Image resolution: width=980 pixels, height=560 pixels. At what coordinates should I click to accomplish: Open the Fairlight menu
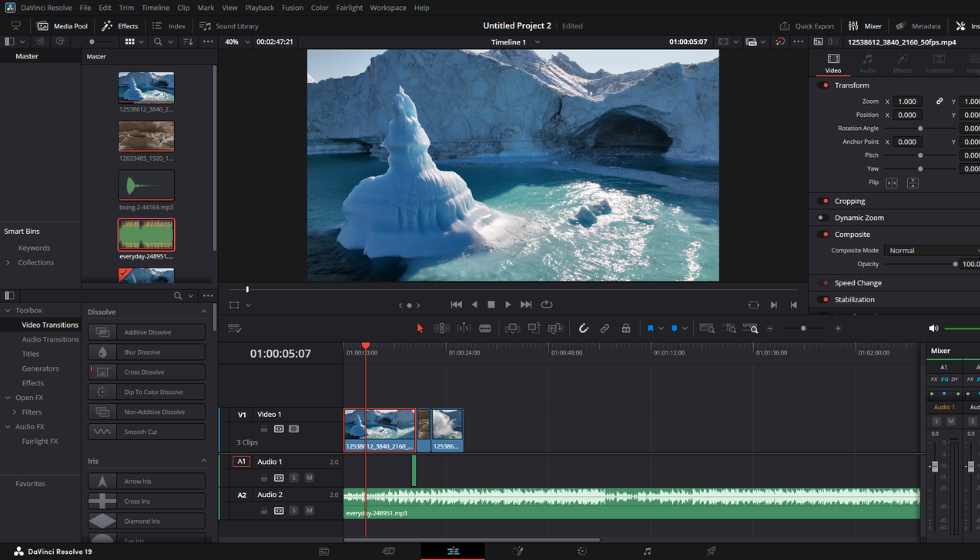[x=349, y=8]
